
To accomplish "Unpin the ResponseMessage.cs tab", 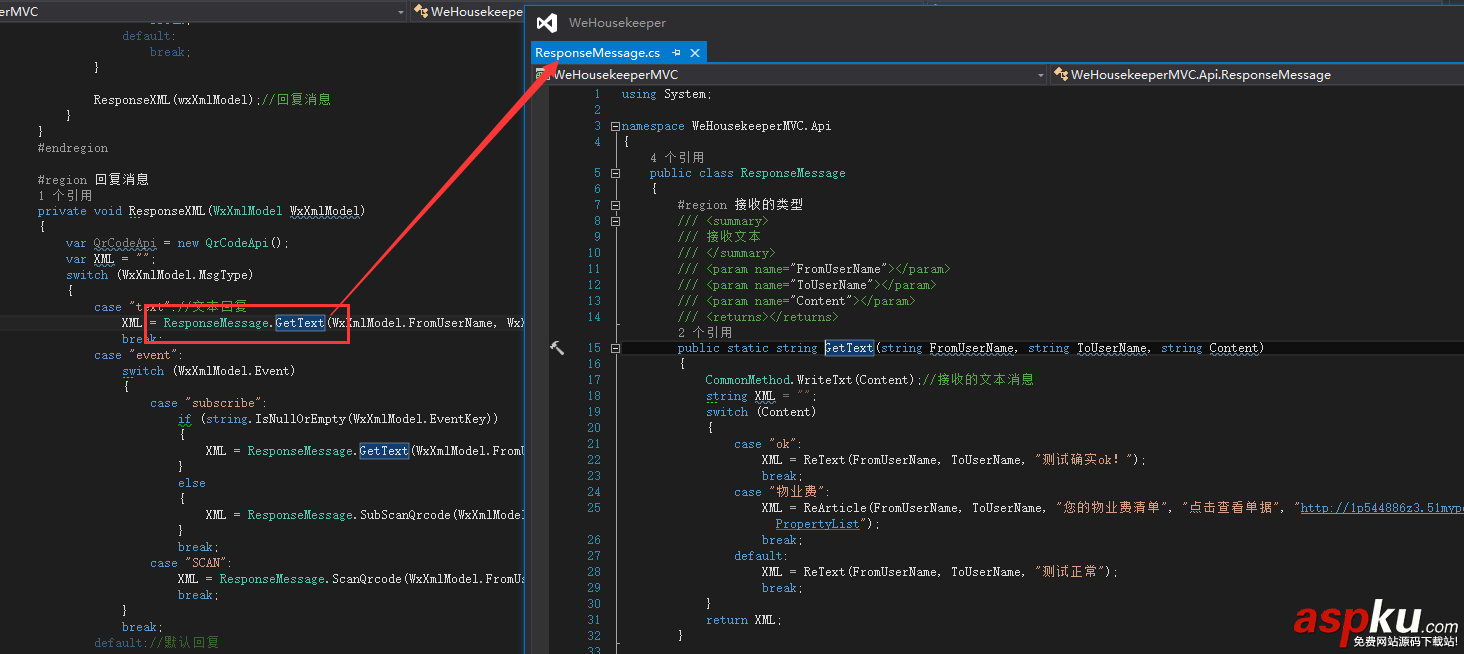I will point(676,52).
